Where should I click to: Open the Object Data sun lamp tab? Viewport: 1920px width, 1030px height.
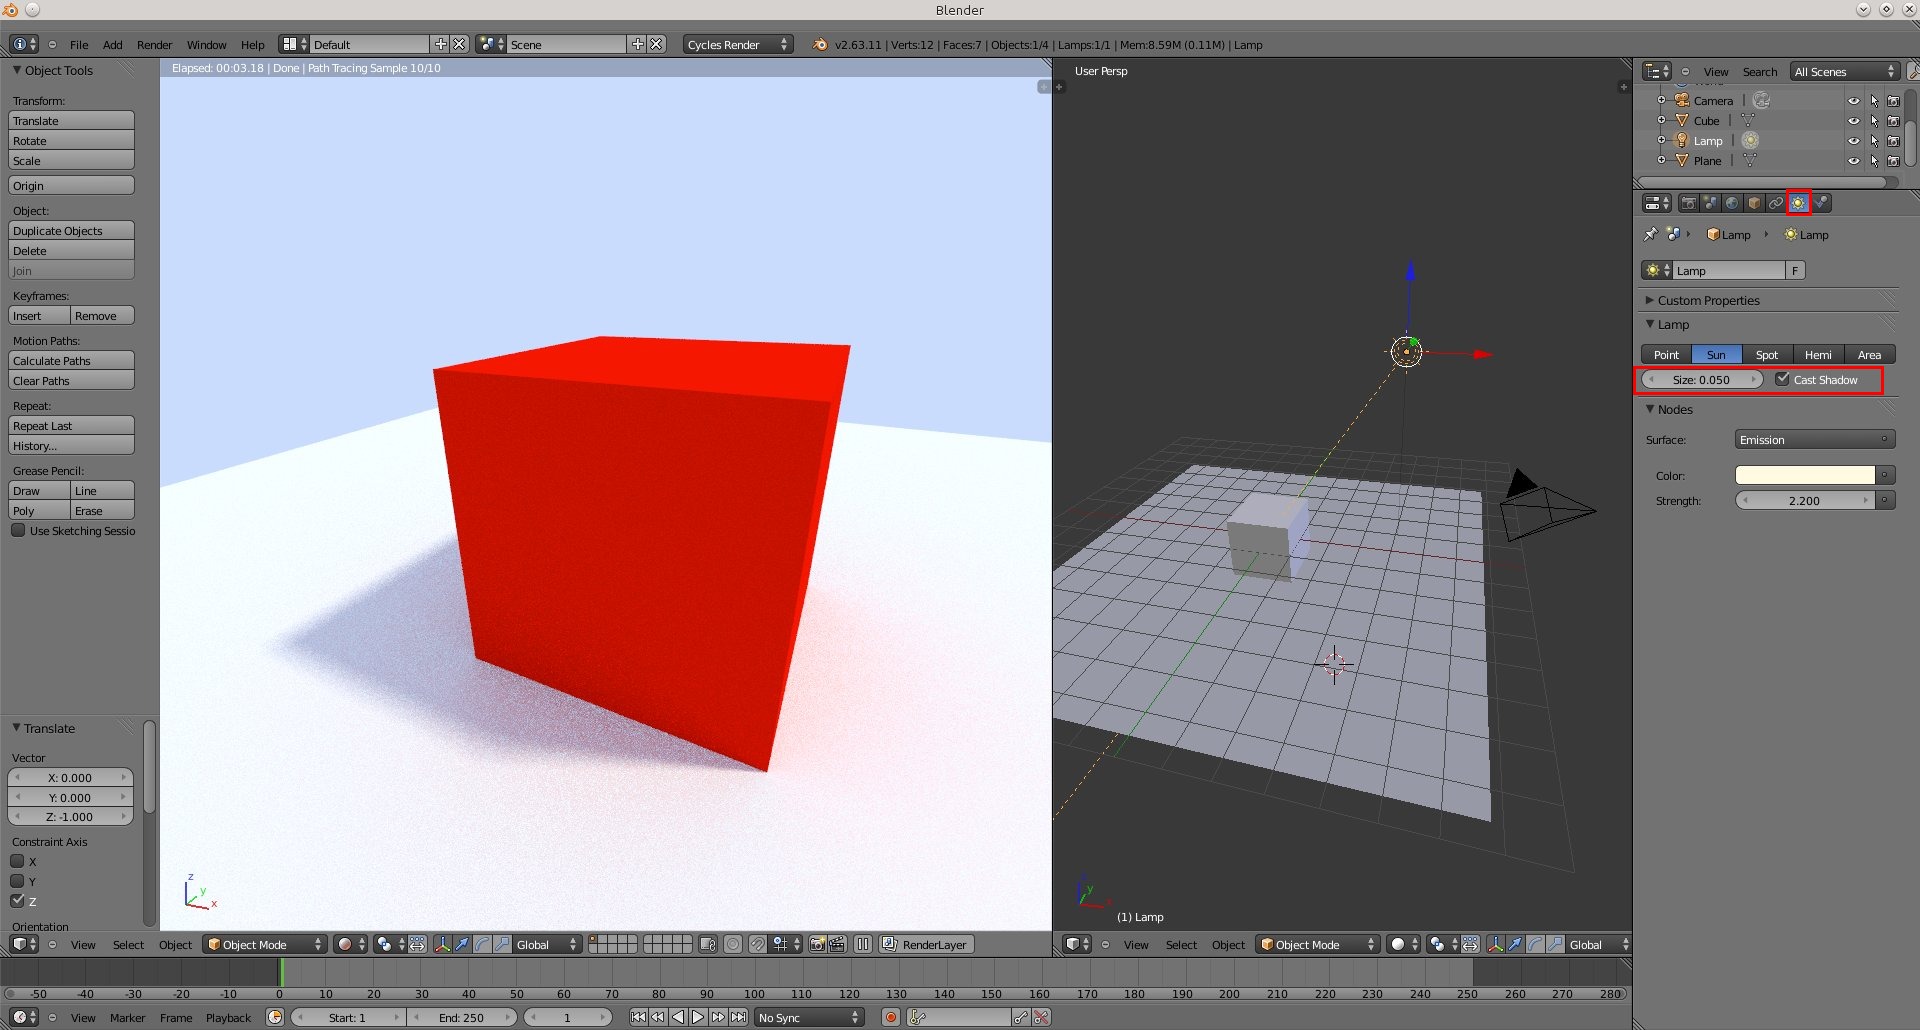click(x=1798, y=203)
